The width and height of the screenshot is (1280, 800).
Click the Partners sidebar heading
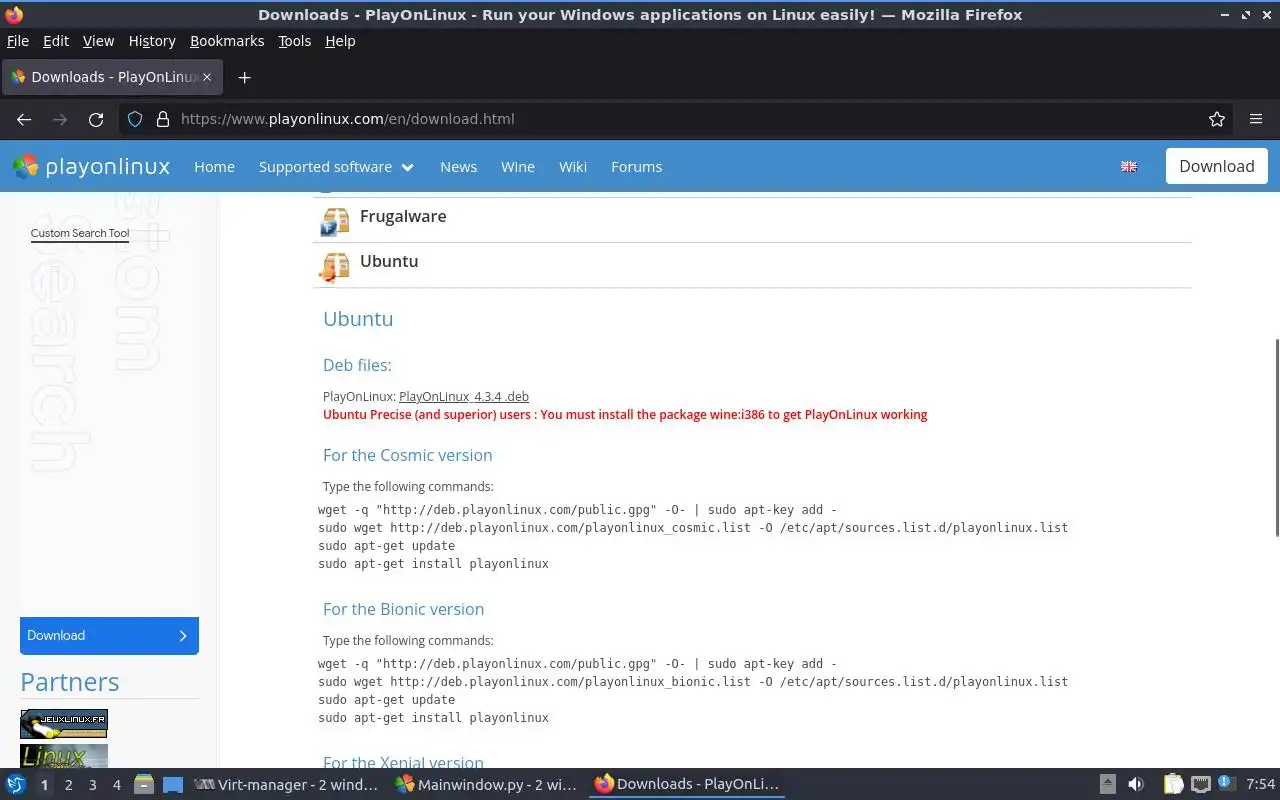click(x=70, y=682)
